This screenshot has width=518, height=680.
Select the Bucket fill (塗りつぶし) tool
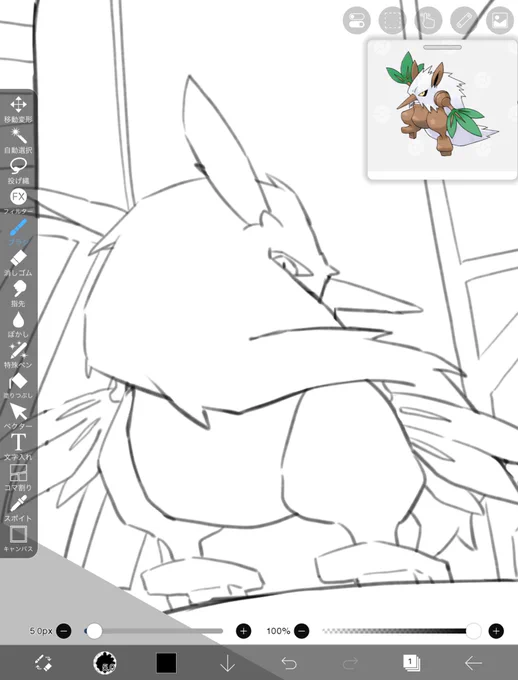(x=18, y=386)
